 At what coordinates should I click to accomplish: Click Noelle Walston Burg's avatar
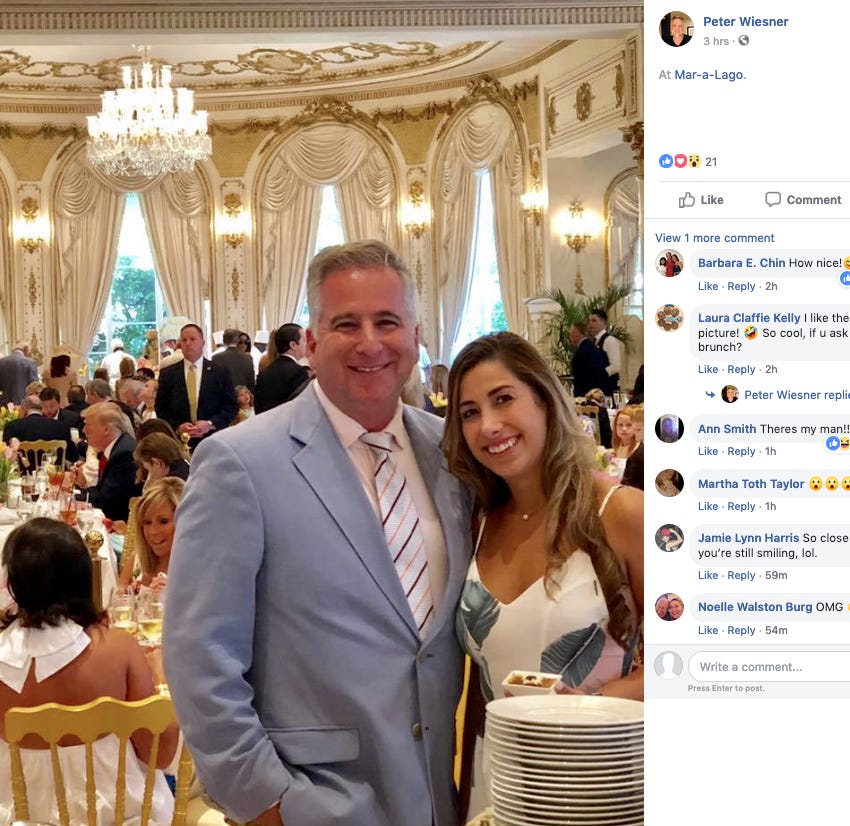click(x=669, y=607)
